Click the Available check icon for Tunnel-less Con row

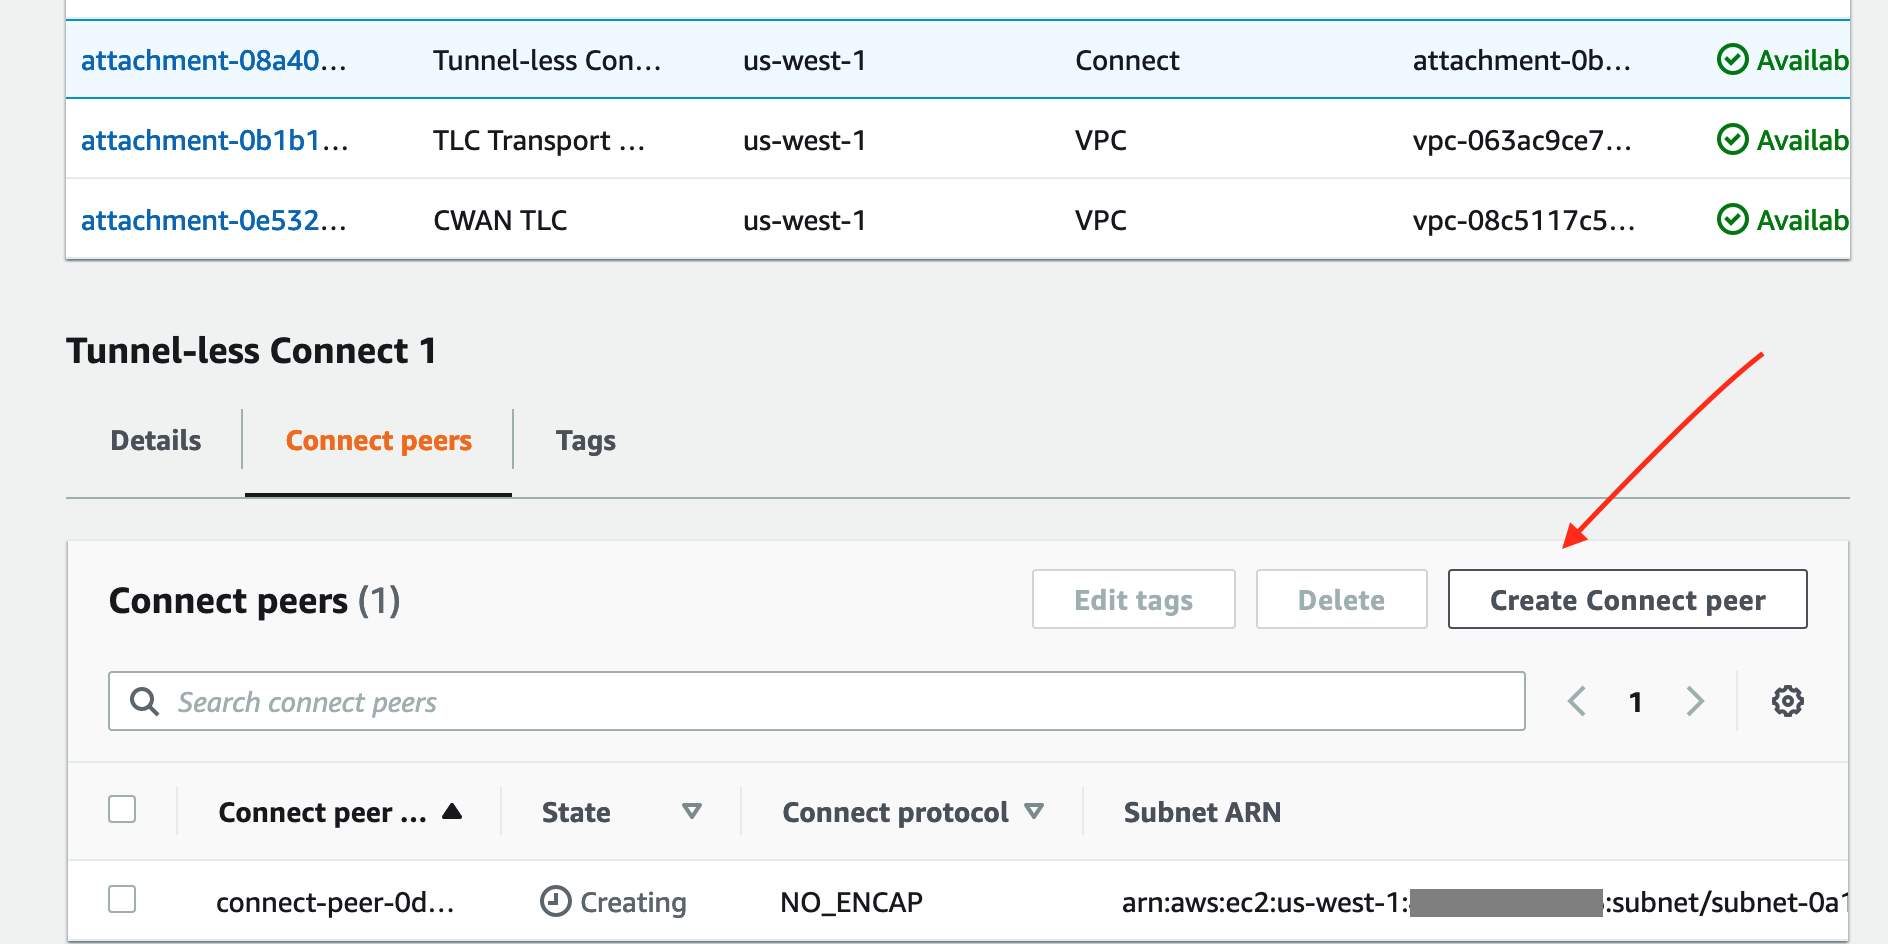1732,60
